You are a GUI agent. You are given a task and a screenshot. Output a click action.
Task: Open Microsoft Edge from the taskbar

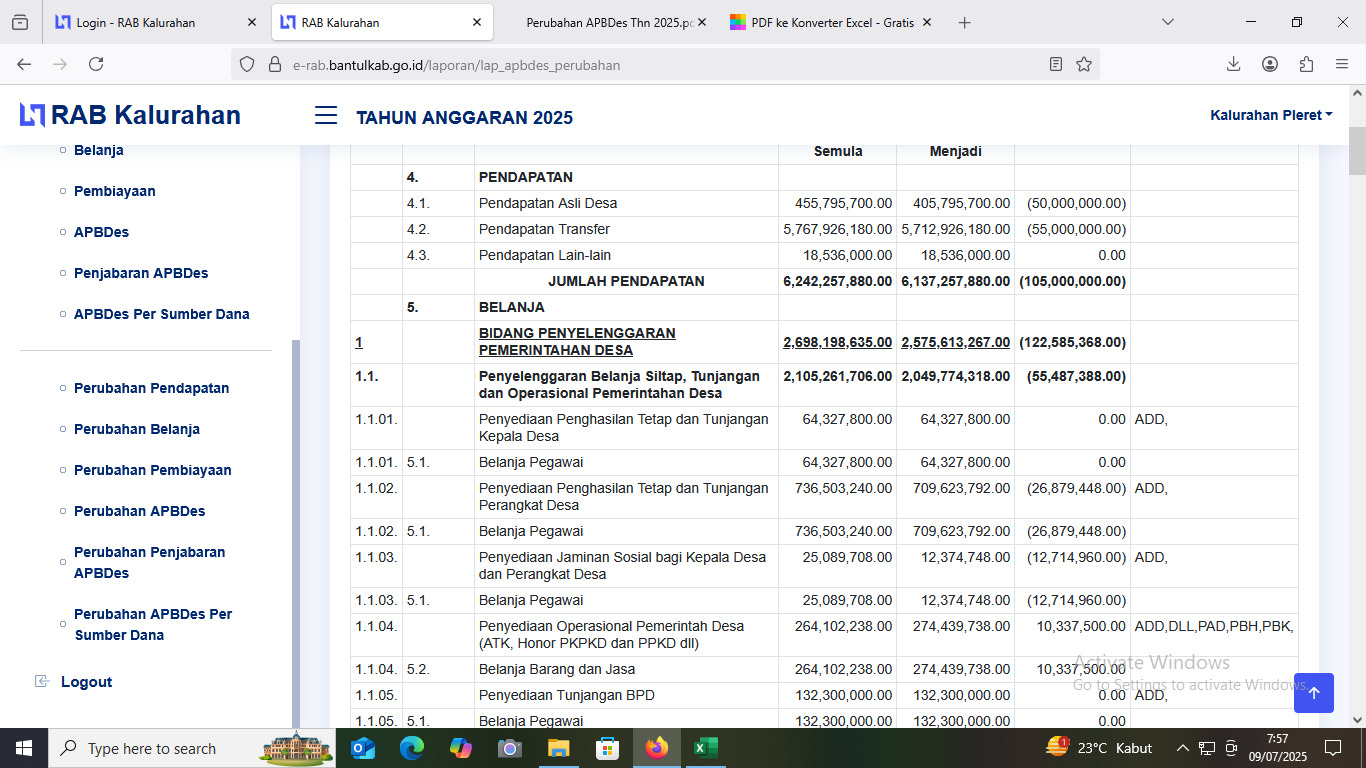[x=412, y=748]
